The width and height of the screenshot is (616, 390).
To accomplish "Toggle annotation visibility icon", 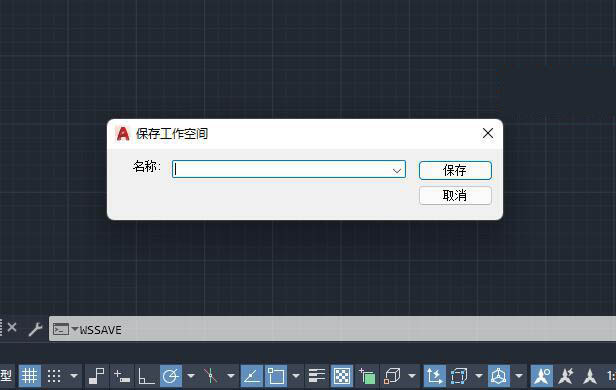I will point(542,376).
